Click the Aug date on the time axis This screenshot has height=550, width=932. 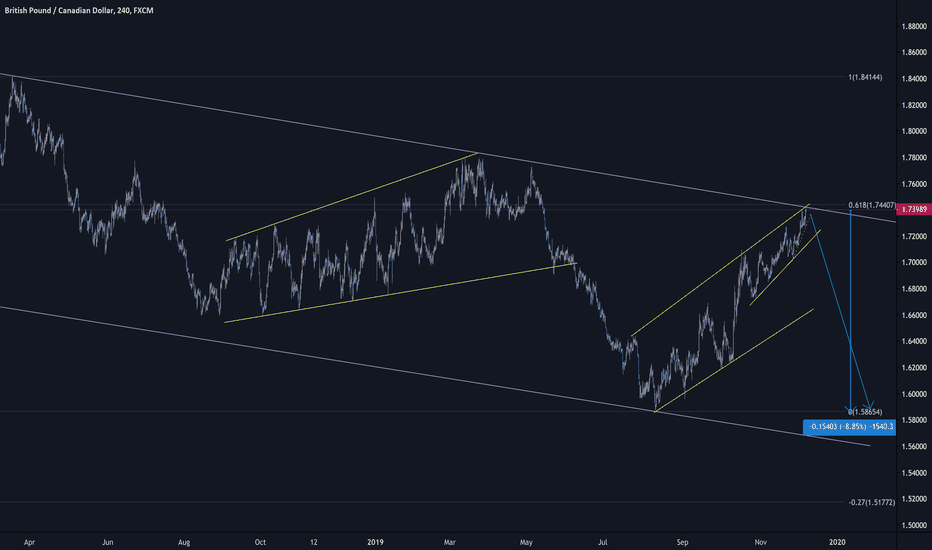[184, 541]
